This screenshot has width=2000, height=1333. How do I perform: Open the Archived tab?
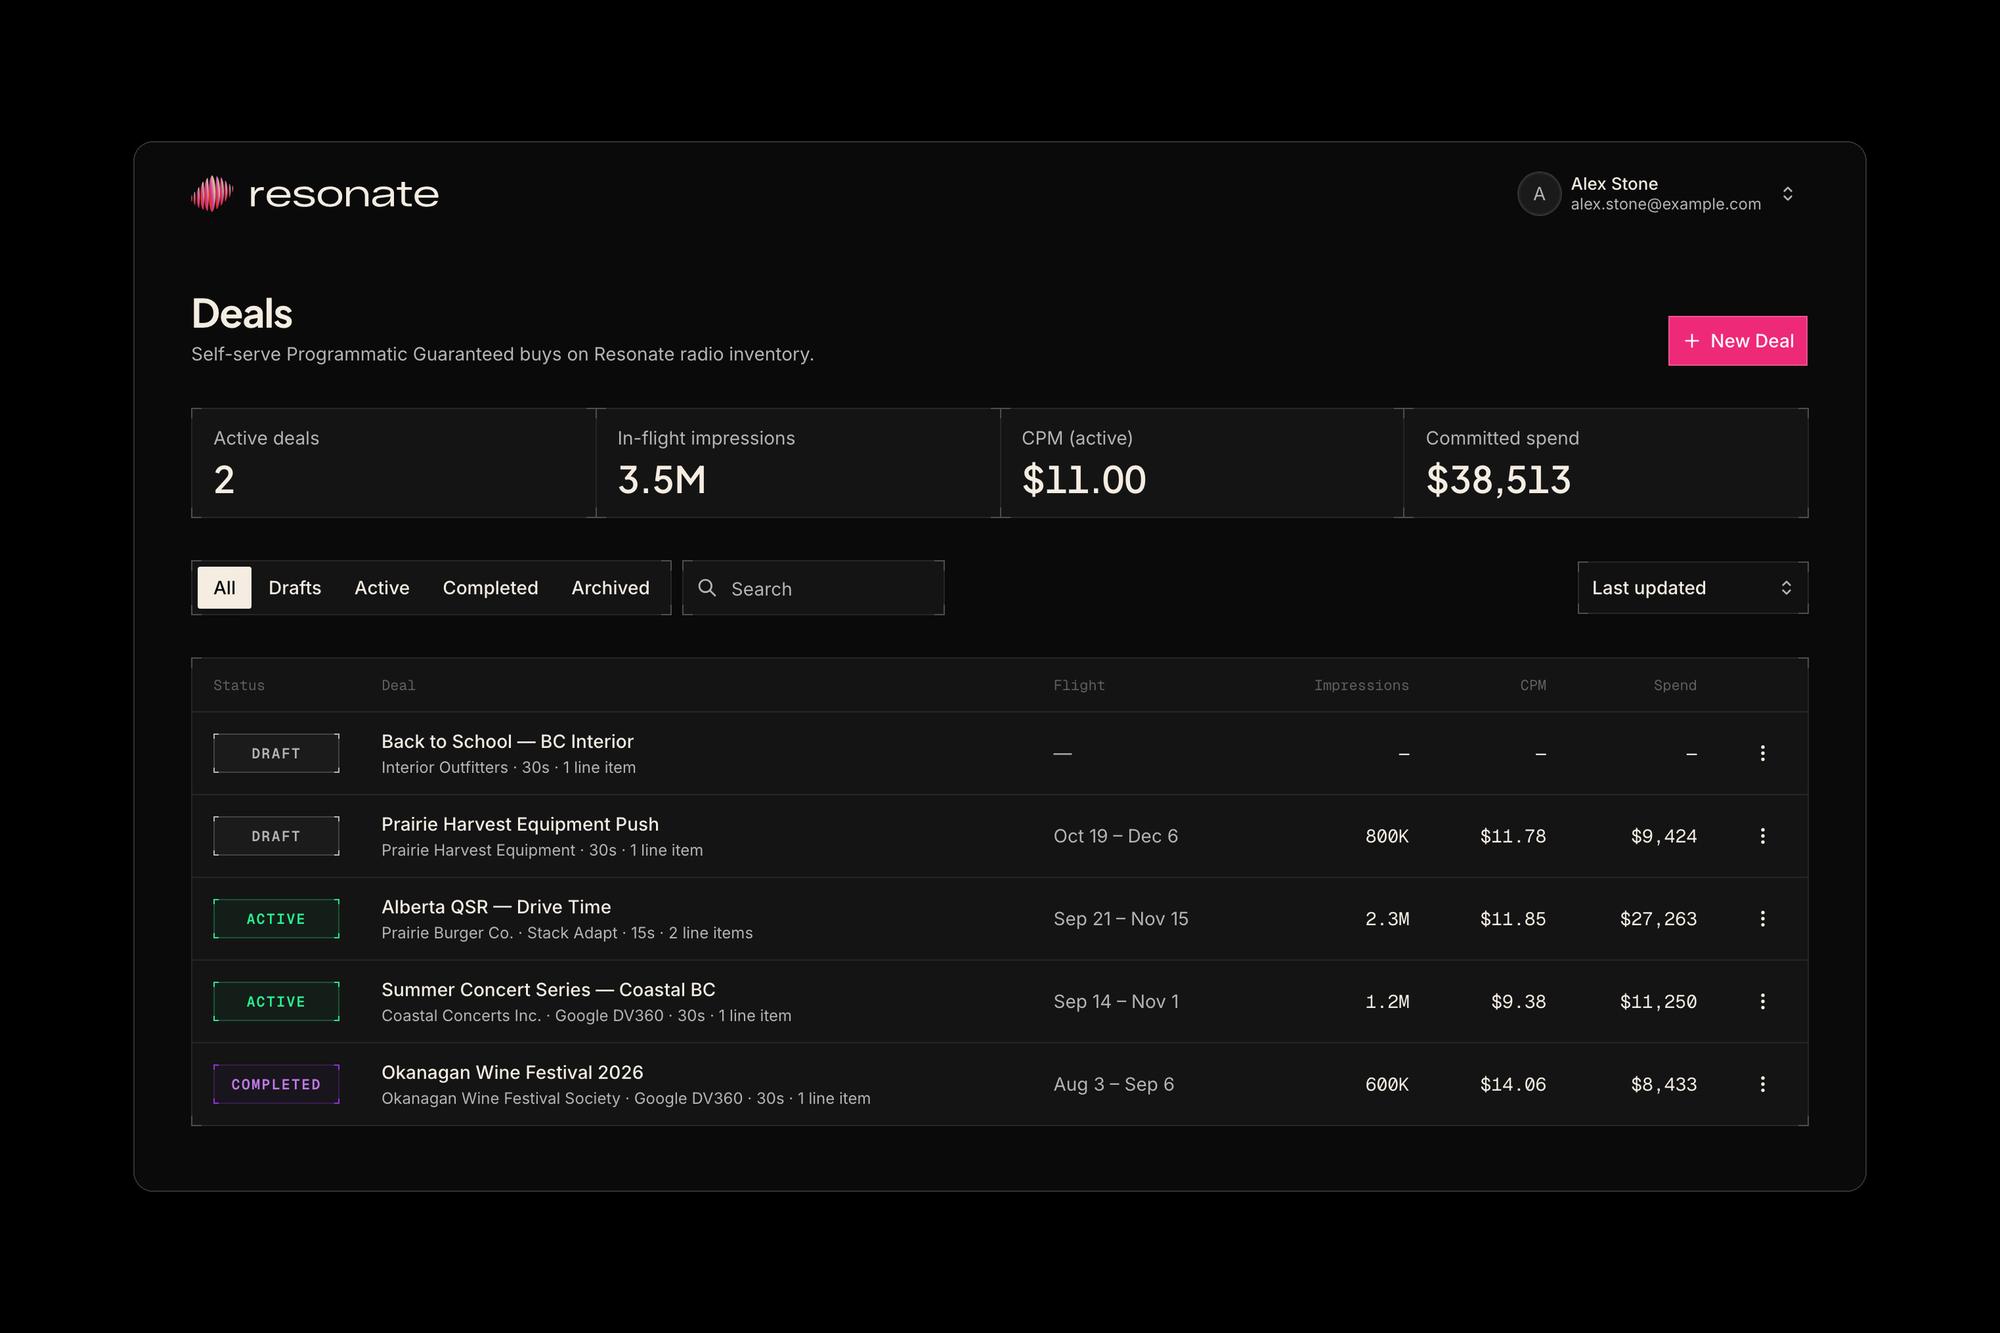click(x=610, y=588)
